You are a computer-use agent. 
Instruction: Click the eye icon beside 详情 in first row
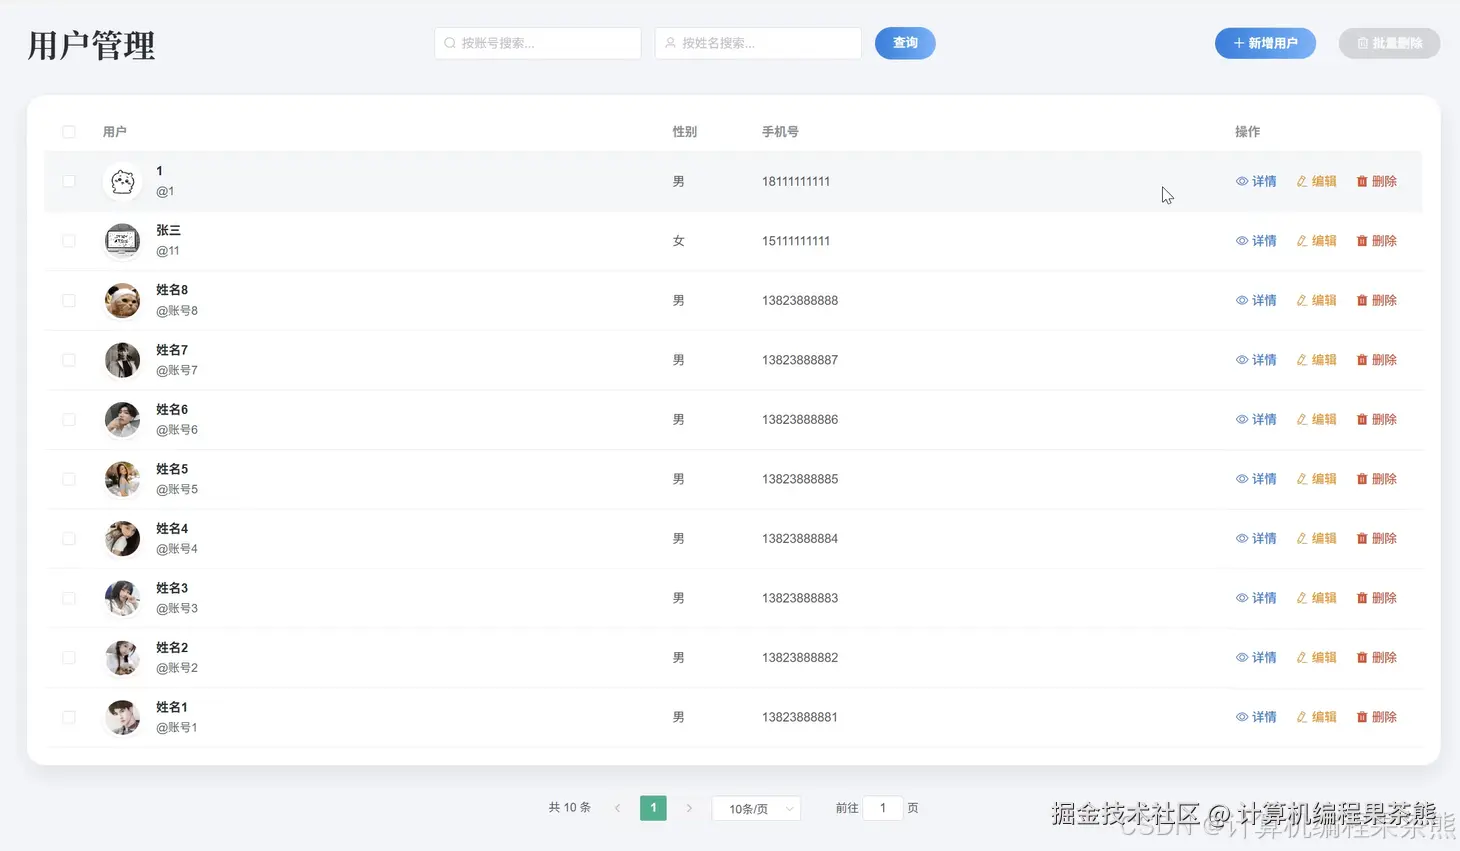click(1241, 181)
